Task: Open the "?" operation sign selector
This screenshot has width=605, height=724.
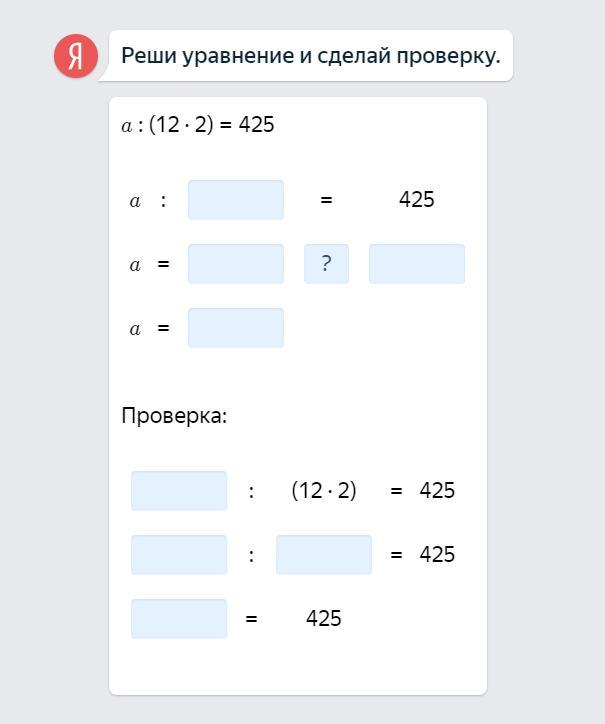Action: pos(326,264)
